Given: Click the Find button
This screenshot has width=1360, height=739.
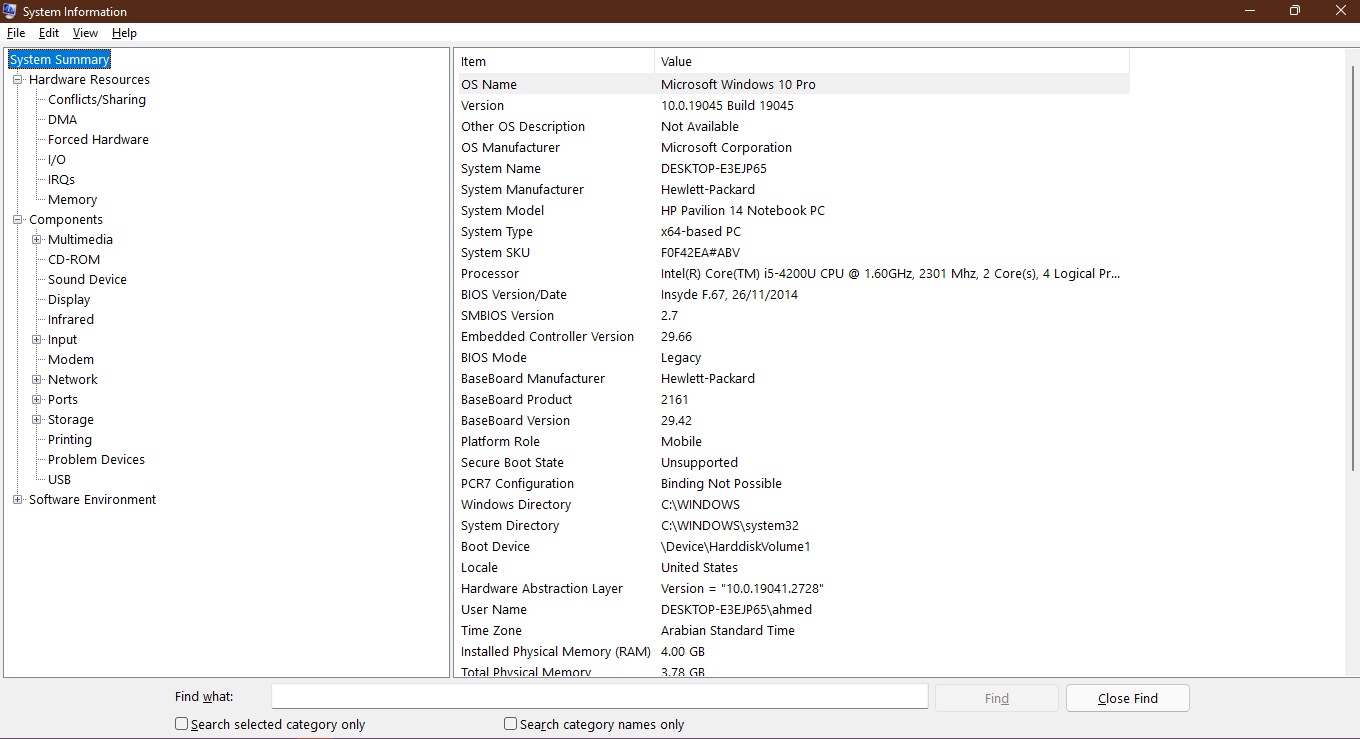Looking at the screenshot, I should tap(996, 698).
